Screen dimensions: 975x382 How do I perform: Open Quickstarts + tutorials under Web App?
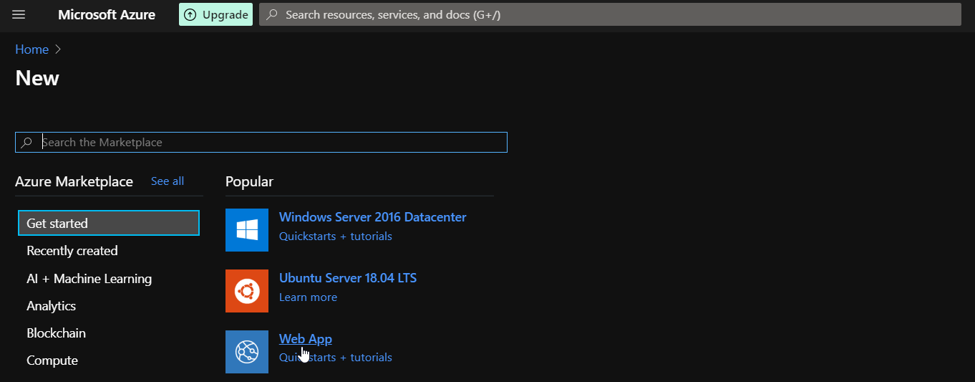(x=335, y=358)
